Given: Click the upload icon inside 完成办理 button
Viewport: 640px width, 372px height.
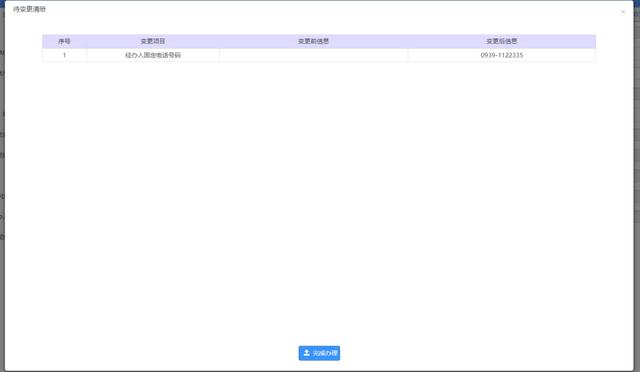Looking at the screenshot, I should tap(307, 353).
